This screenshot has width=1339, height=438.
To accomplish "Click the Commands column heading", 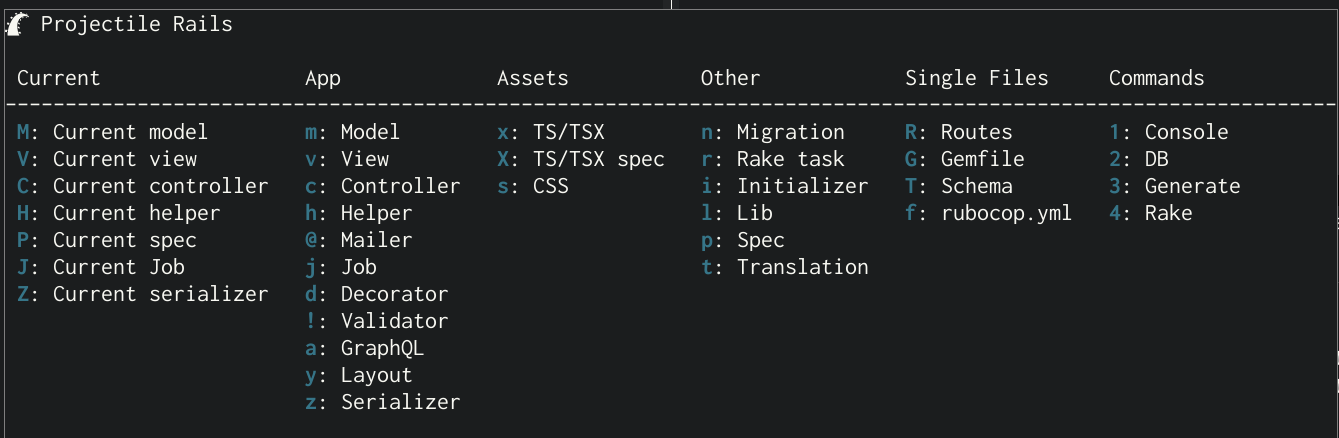I will (x=1156, y=78).
